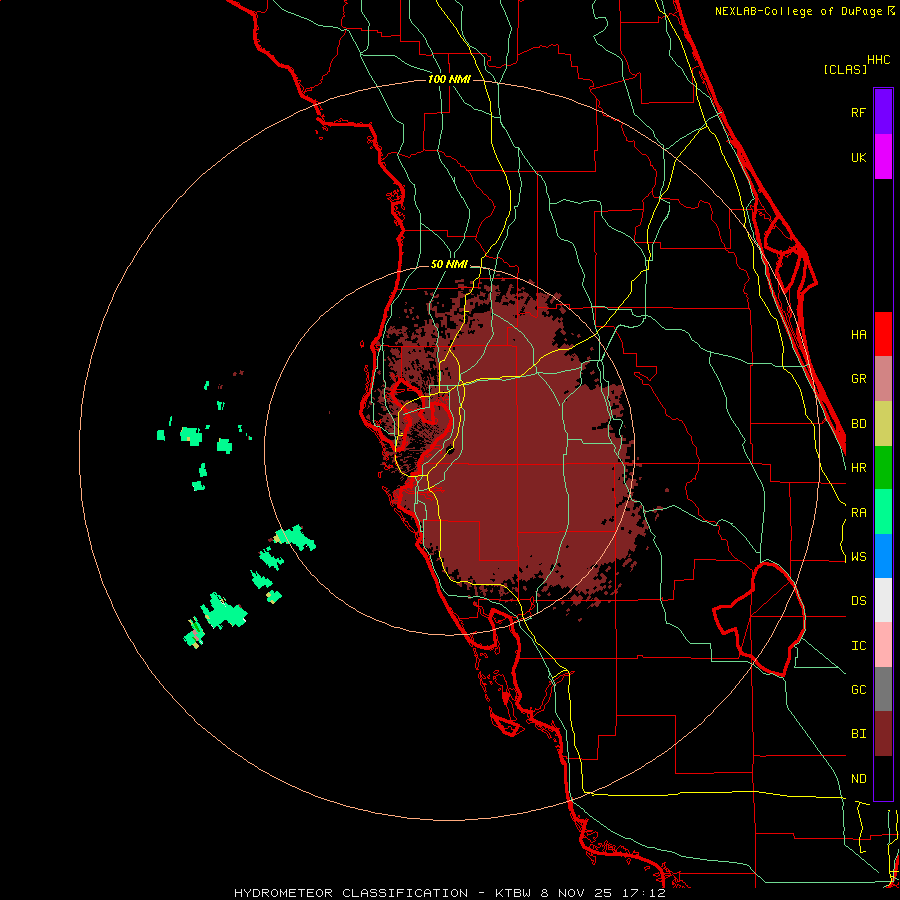Image resolution: width=900 pixels, height=900 pixels.
Task: Click the IC pink legend swatch
Action: coord(883,645)
